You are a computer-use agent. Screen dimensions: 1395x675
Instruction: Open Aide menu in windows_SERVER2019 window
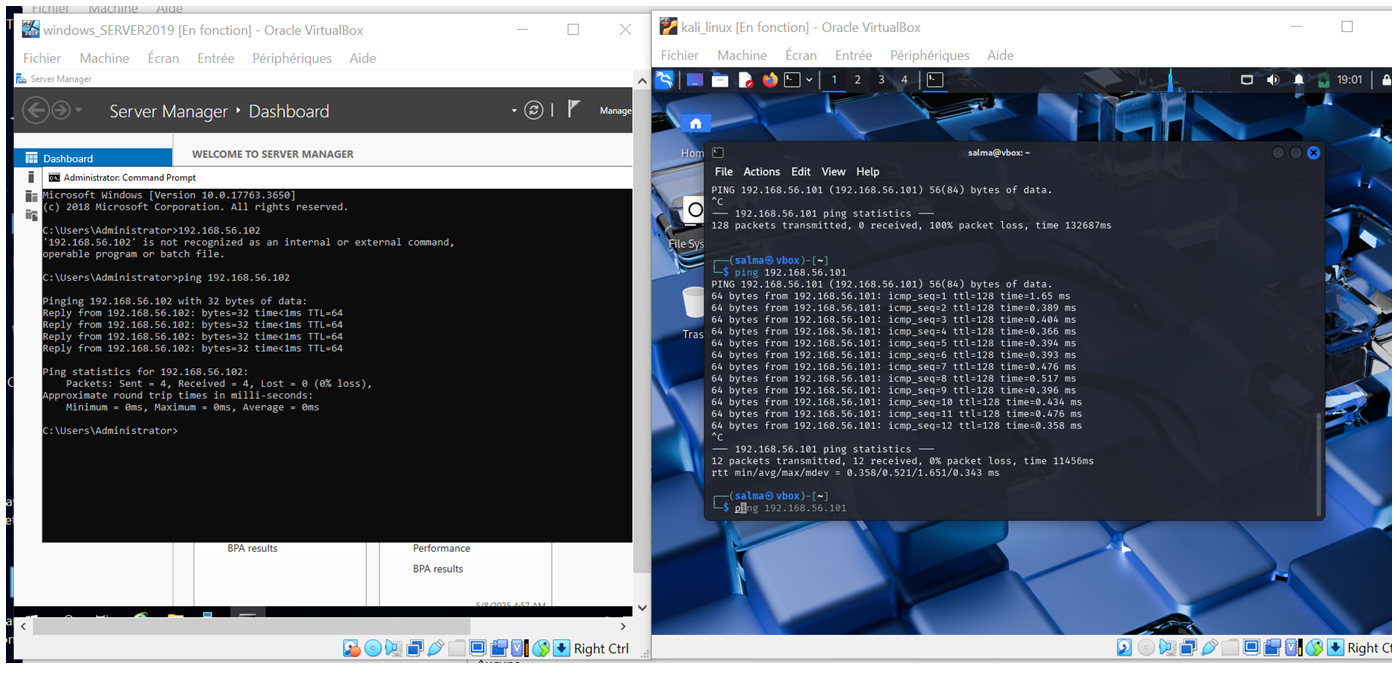(x=363, y=58)
